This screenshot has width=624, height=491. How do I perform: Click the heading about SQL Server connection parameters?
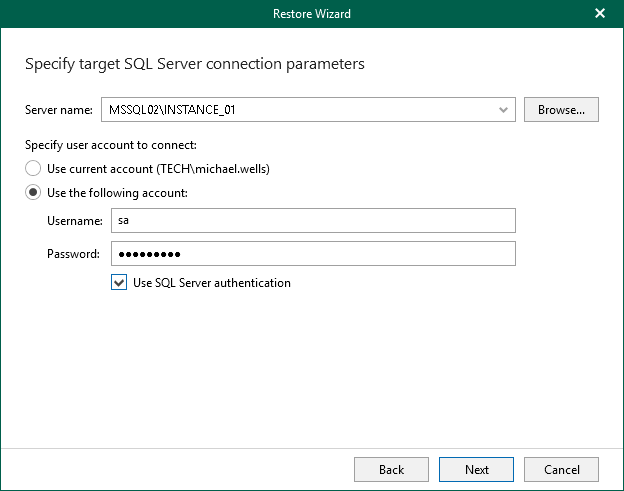(194, 64)
